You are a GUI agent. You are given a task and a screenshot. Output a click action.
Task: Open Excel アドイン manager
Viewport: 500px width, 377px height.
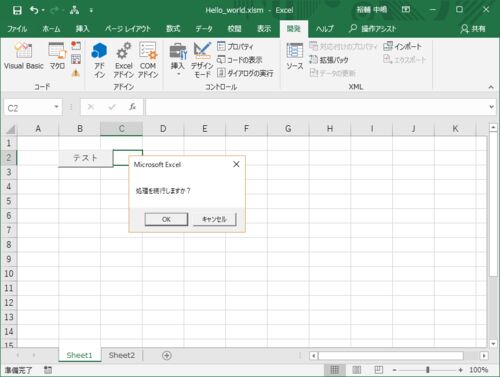click(124, 60)
